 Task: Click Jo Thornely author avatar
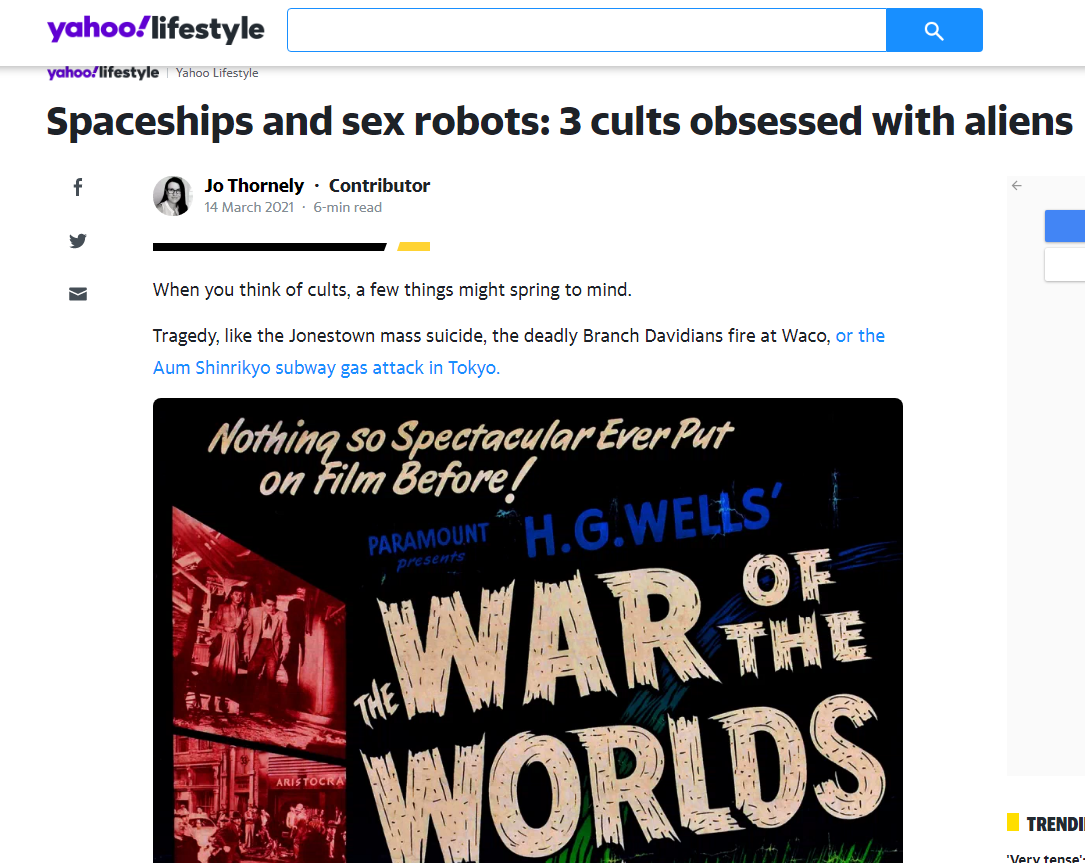click(x=172, y=196)
